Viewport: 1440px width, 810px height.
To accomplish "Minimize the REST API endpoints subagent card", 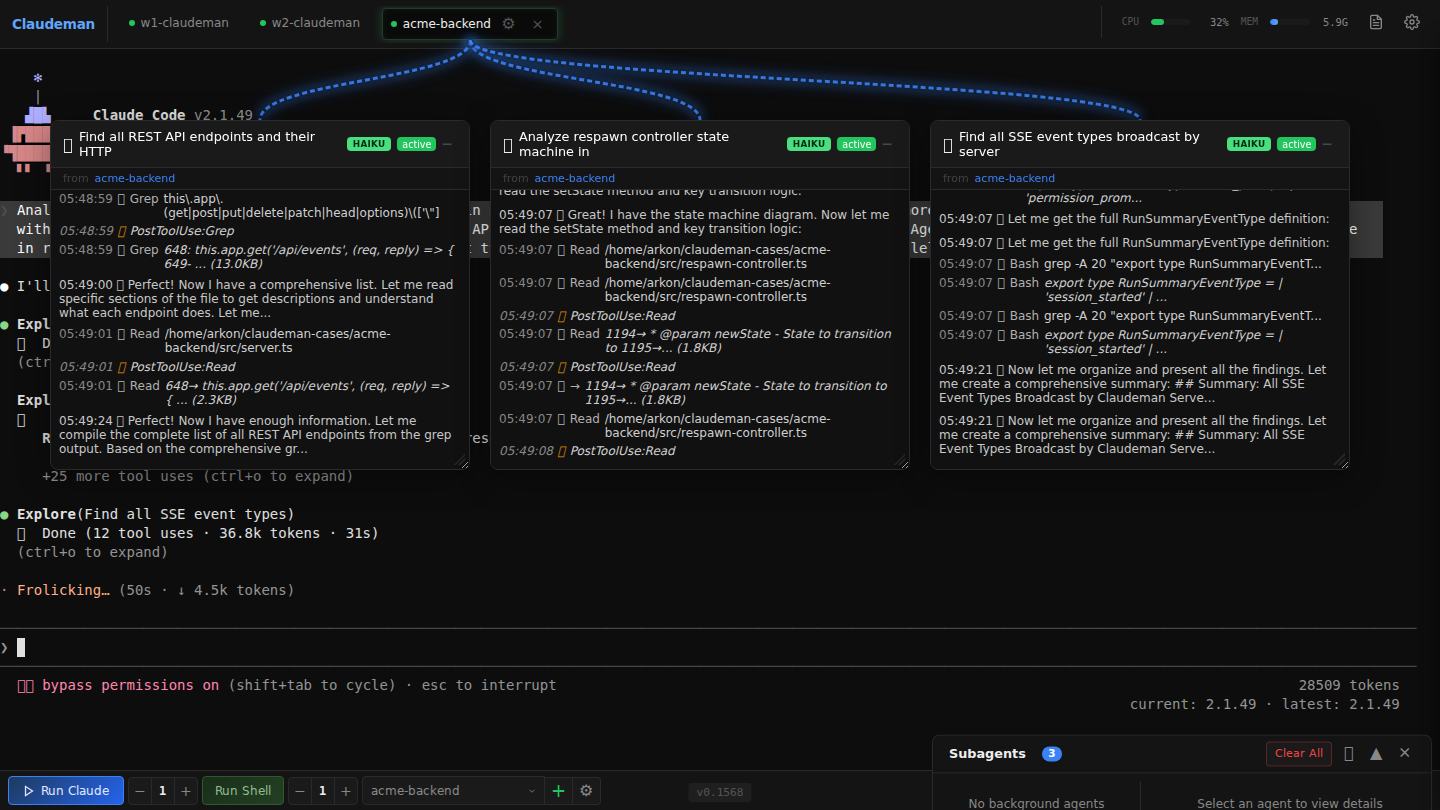I will point(447,144).
